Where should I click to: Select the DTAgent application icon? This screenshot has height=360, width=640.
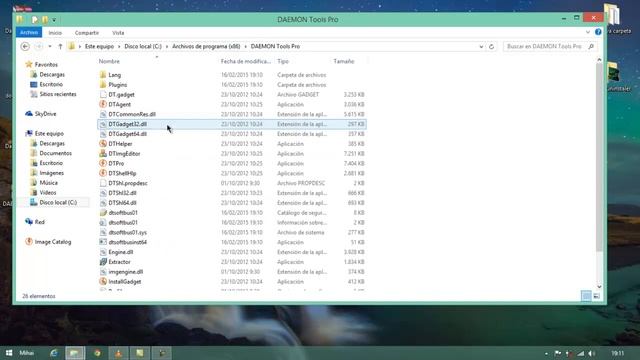(x=103, y=104)
